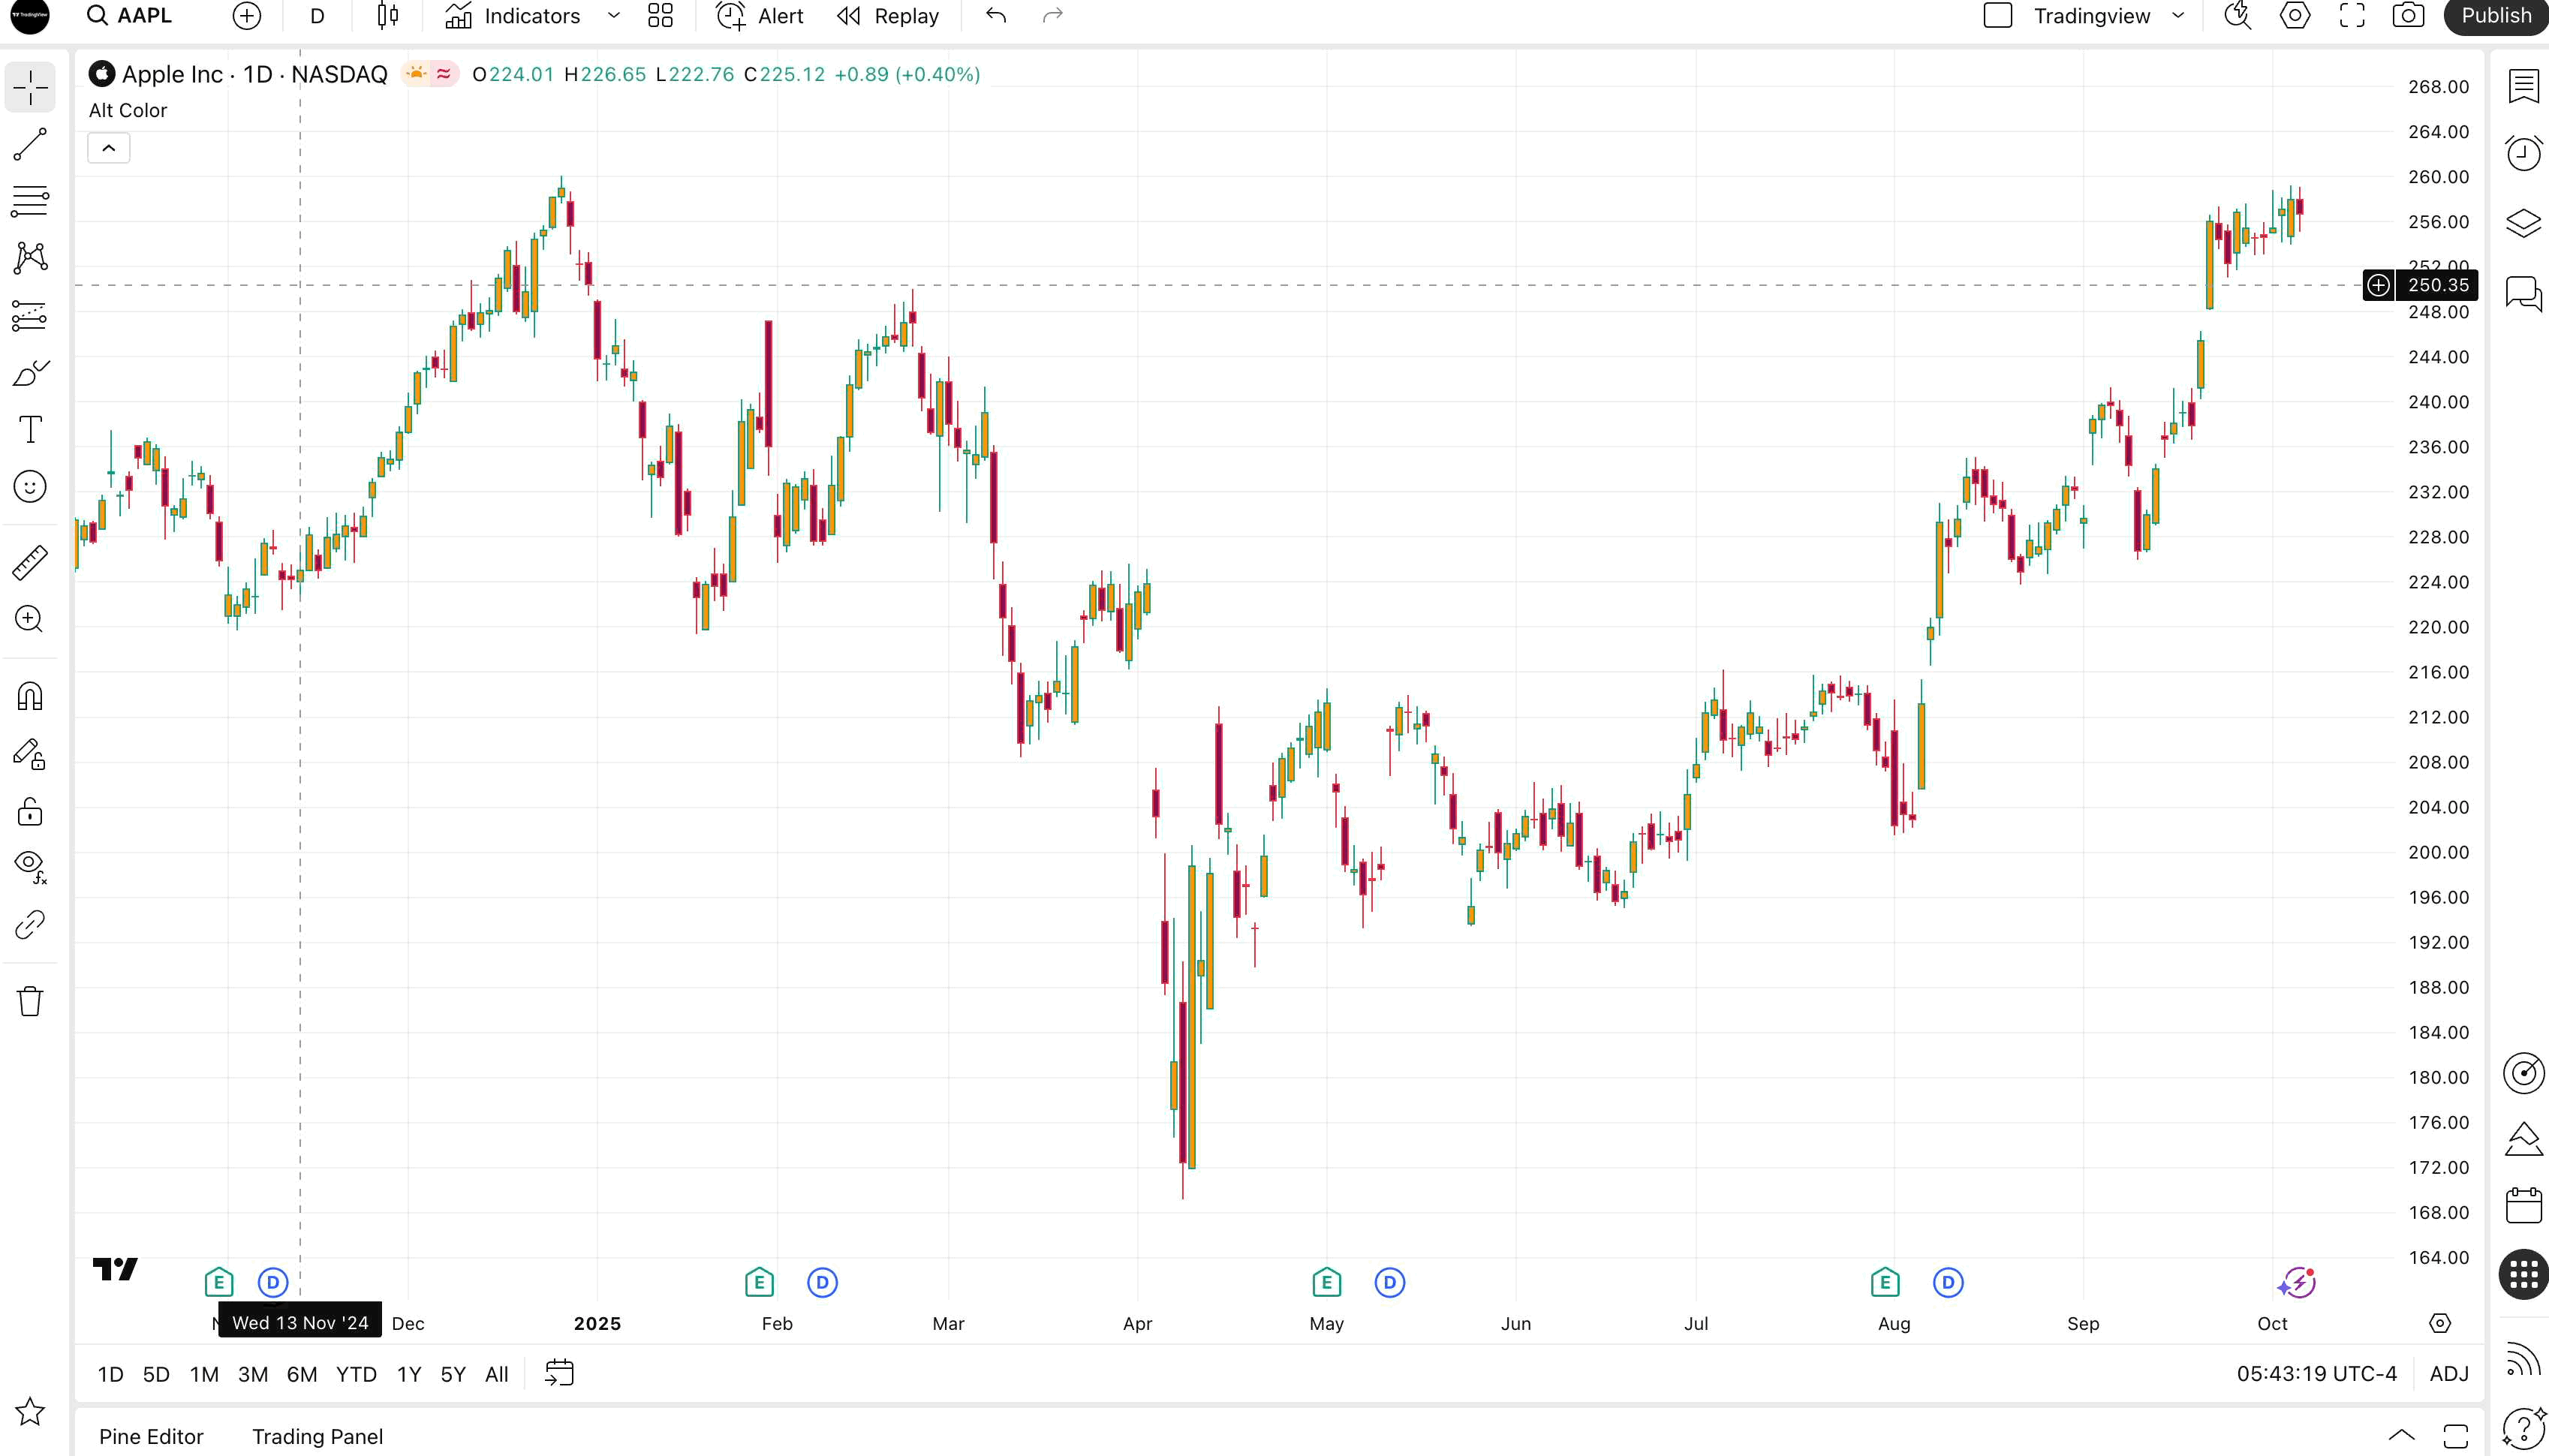The height and width of the screenshot is (1456, 2549).
Task: Set the chart range to 6M
Action: (x=301, y=1374)
